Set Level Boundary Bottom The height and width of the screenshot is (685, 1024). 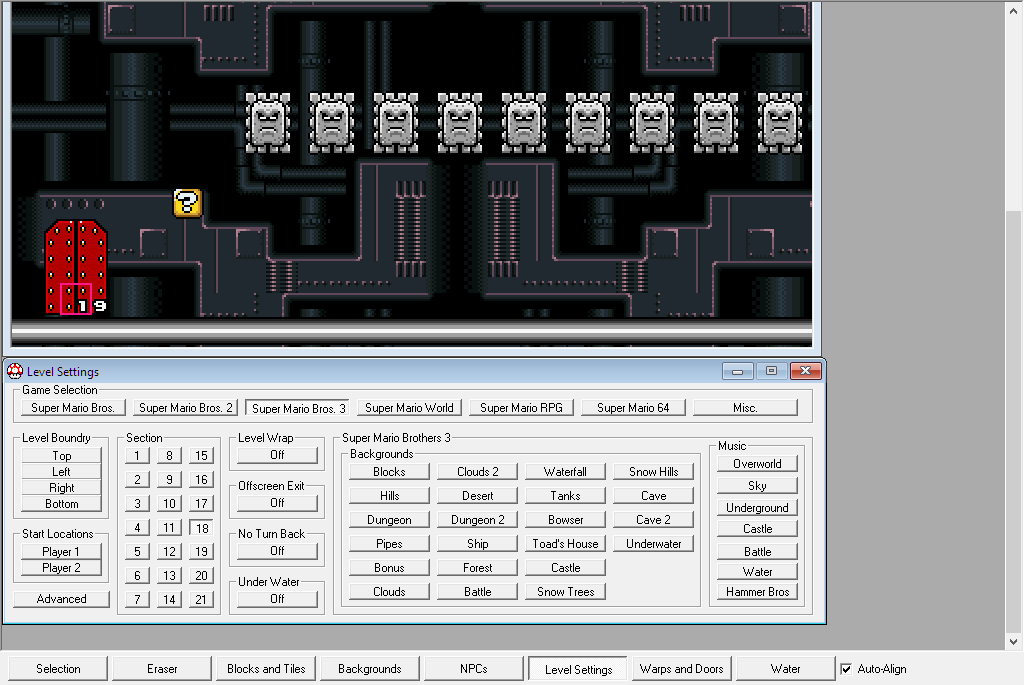tap(61, 504)
